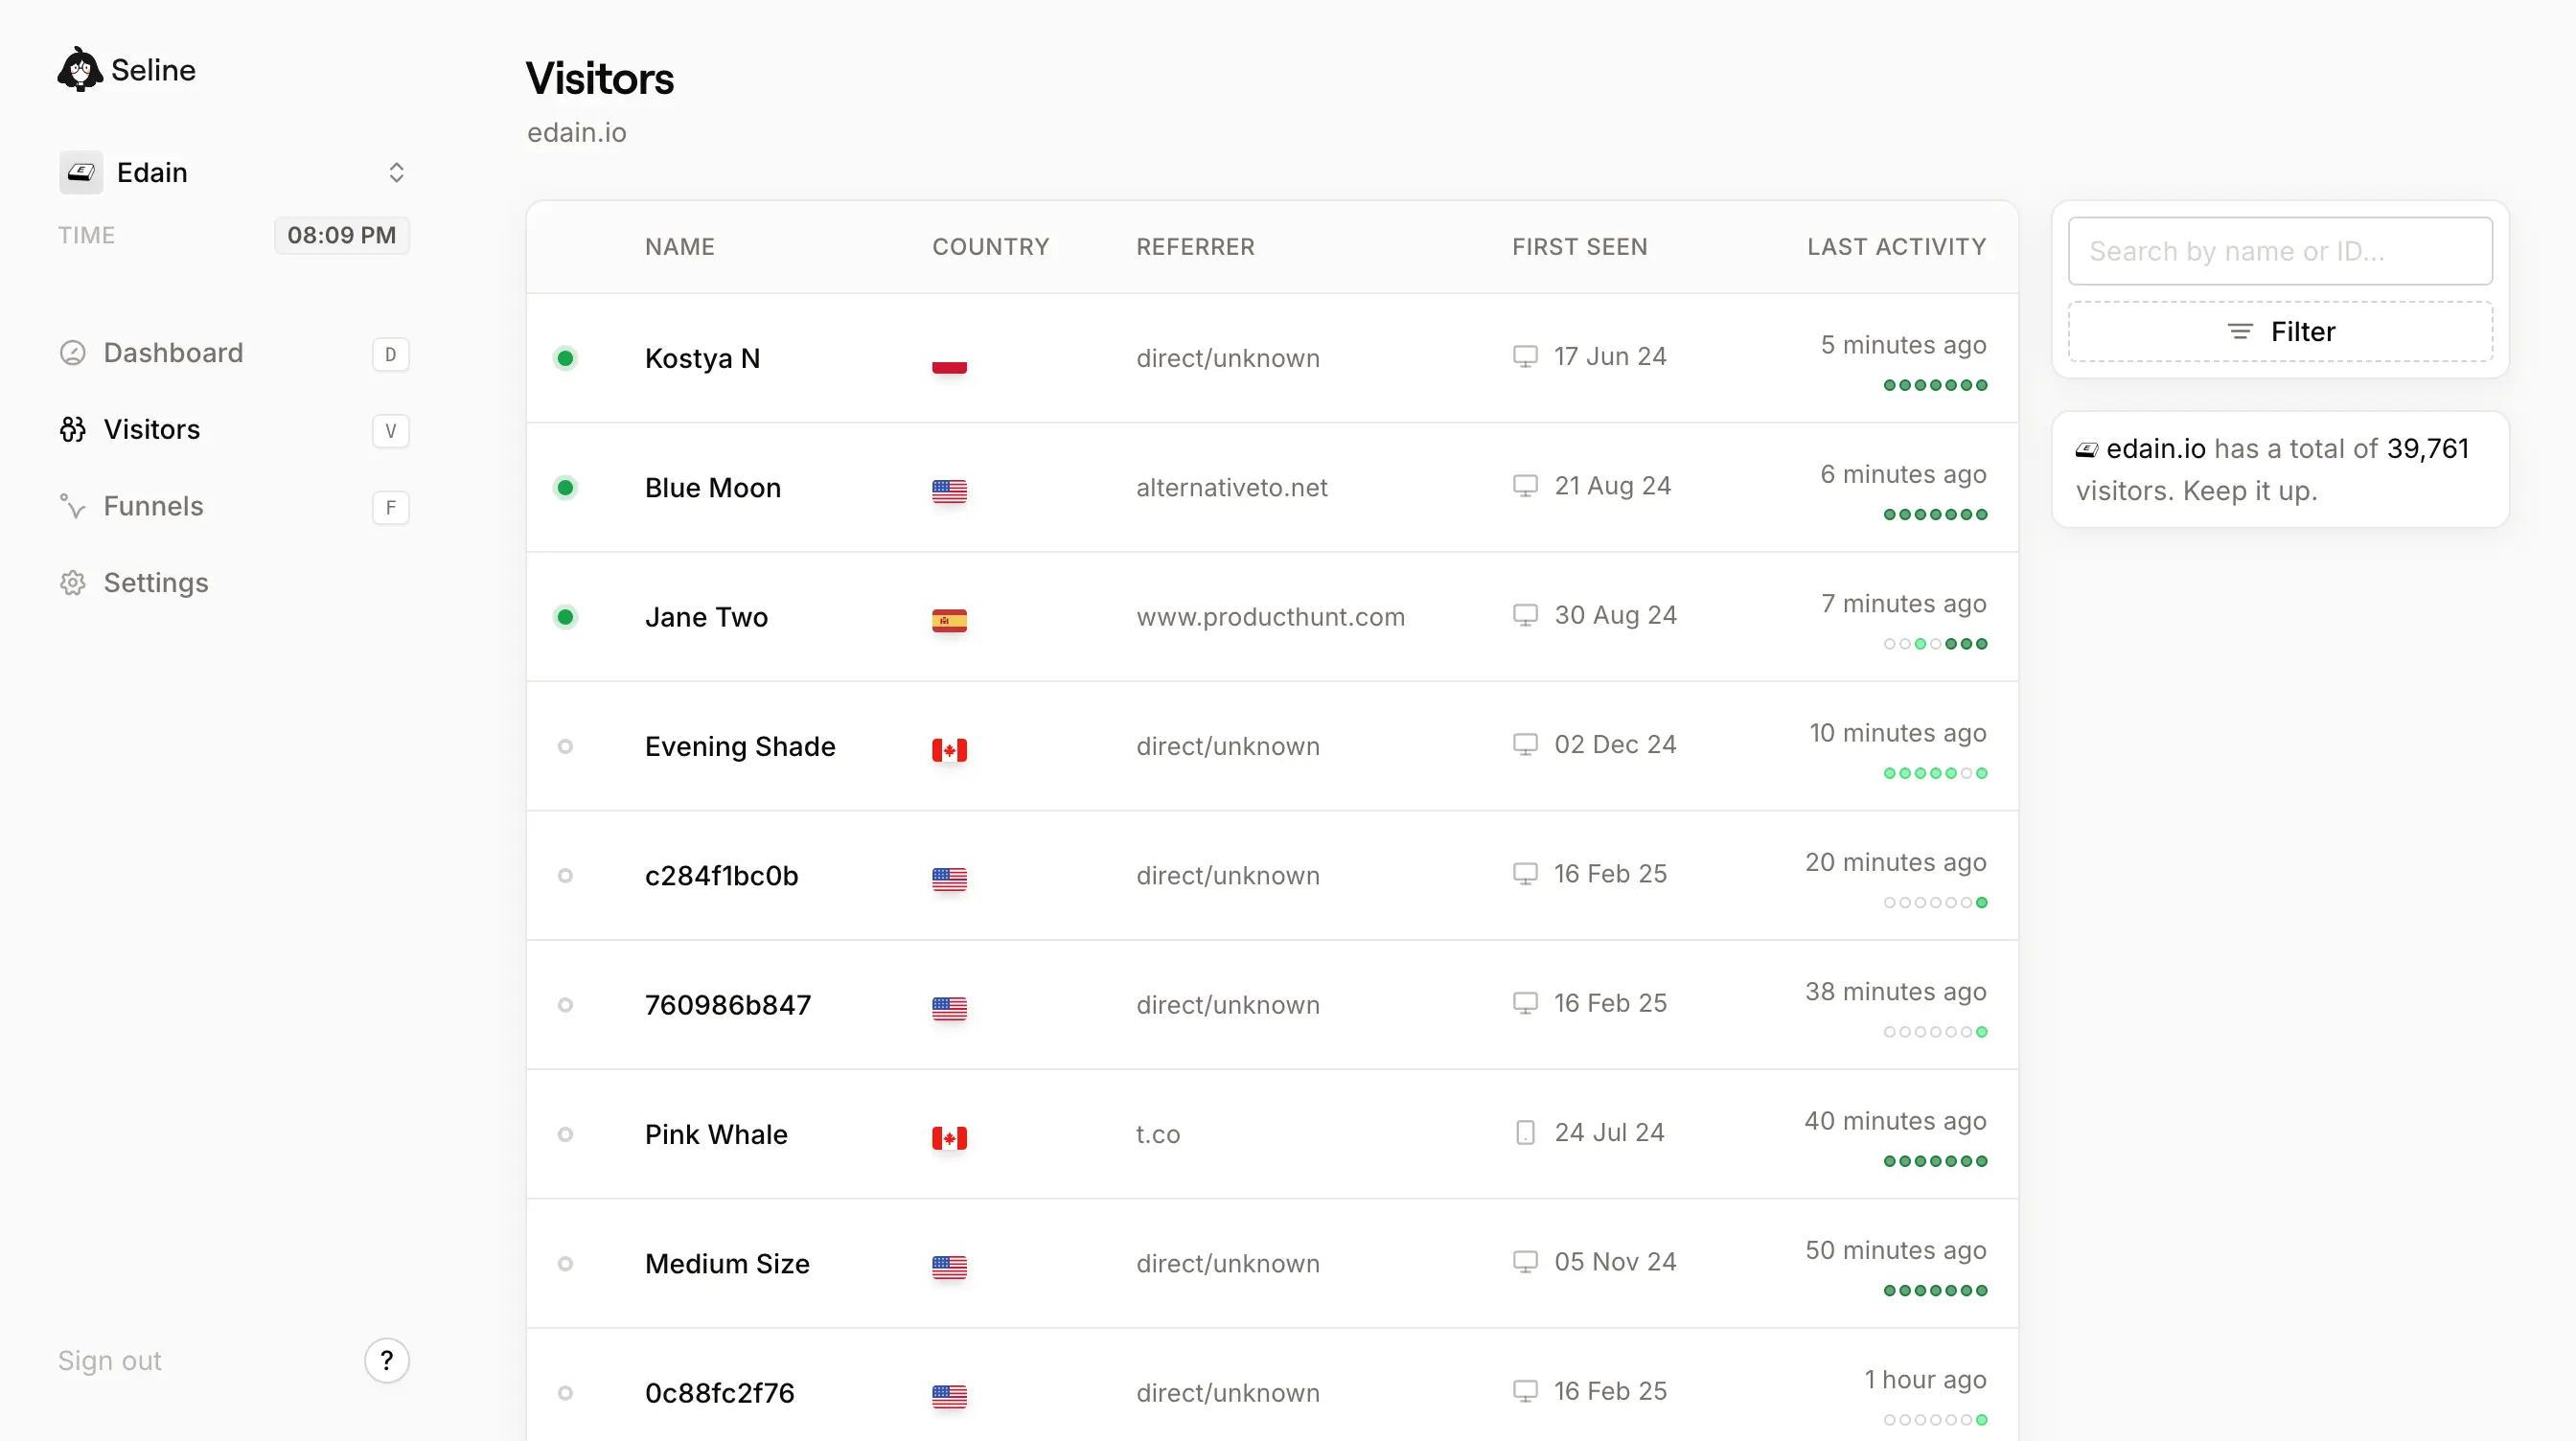Click the 08:09 PM time selector
Screen dimensions: 2576x1441
coord(341,235)
